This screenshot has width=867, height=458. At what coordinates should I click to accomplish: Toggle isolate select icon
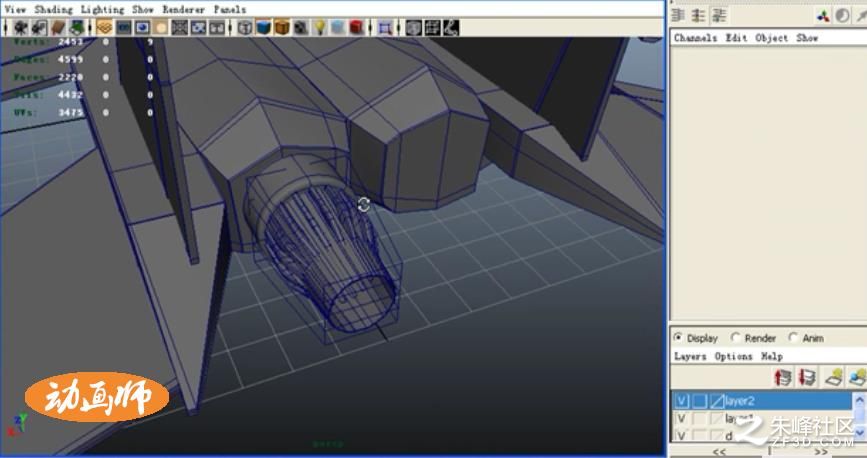(385, 27)
